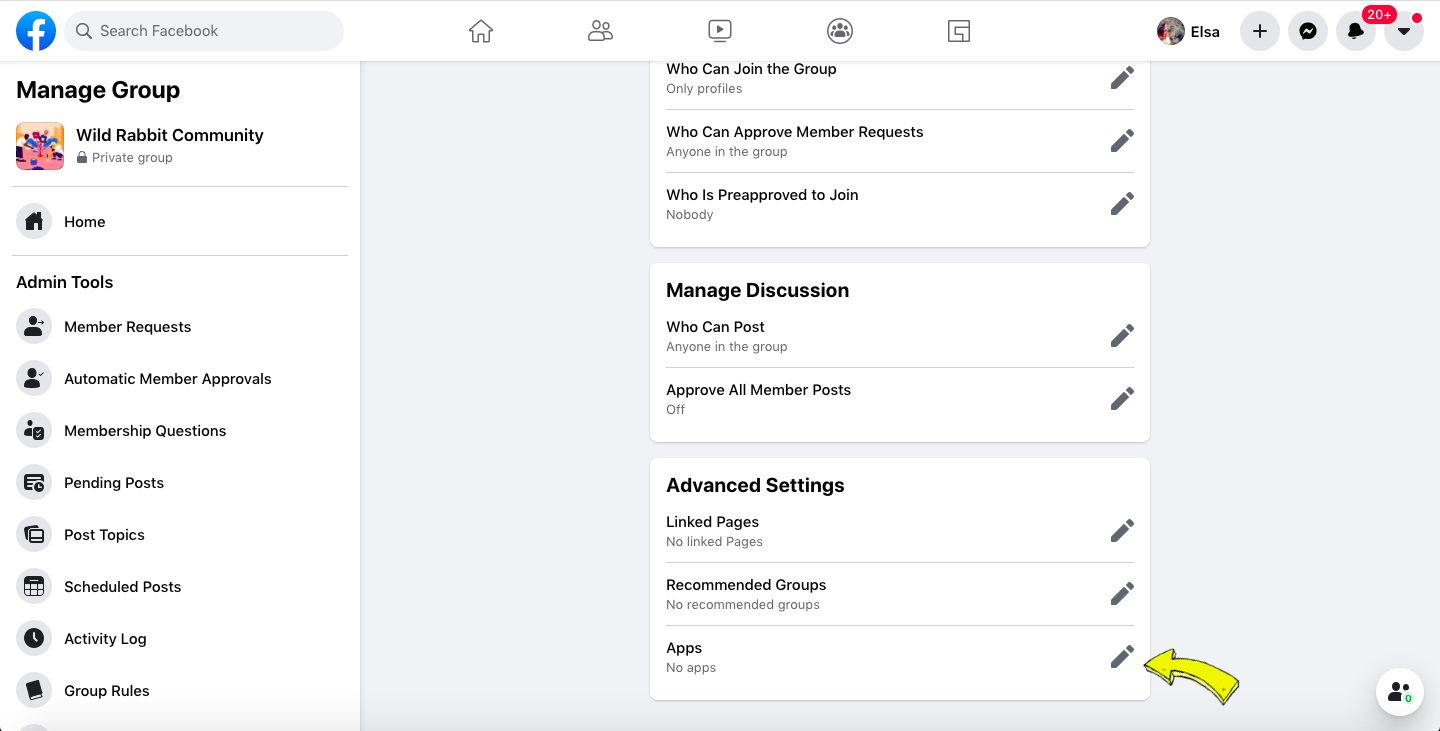
Task: Edit Who Can Join the Group
Action: click(1122, 78)
